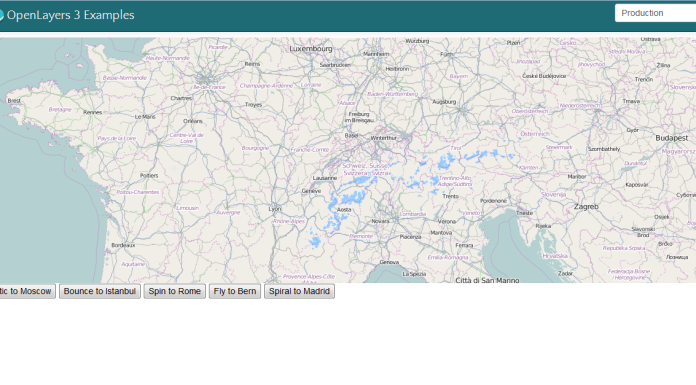Screen dimensions: 696x385
Task: Click Bounce to Istanbul button
Action: point(100,291)
